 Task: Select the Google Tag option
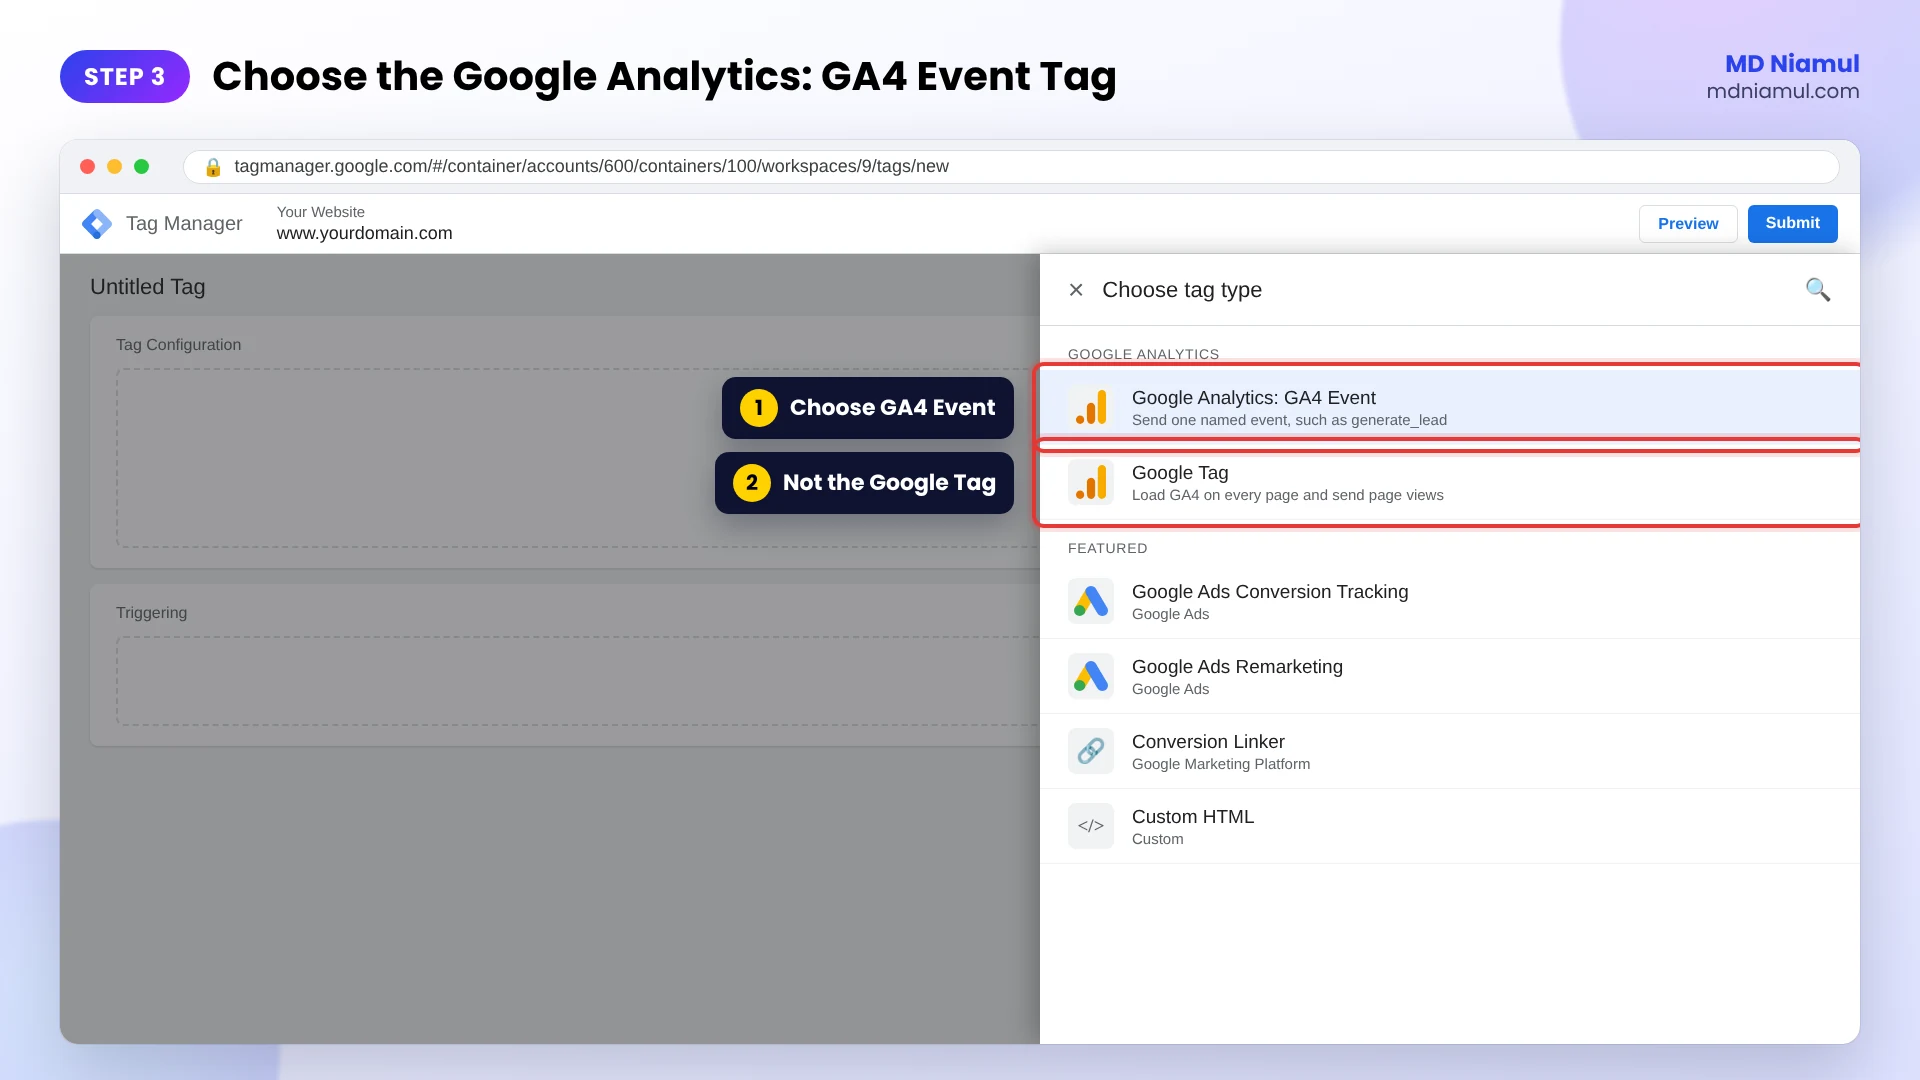(1450, 483)
